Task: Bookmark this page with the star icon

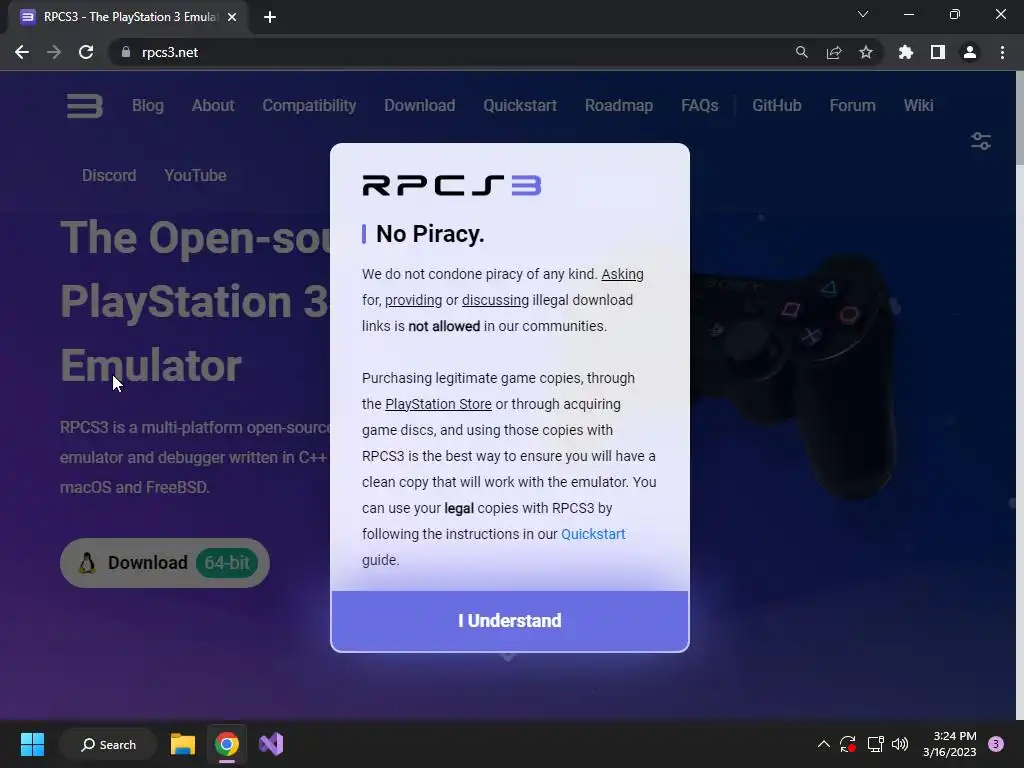Action: point(866,52)
